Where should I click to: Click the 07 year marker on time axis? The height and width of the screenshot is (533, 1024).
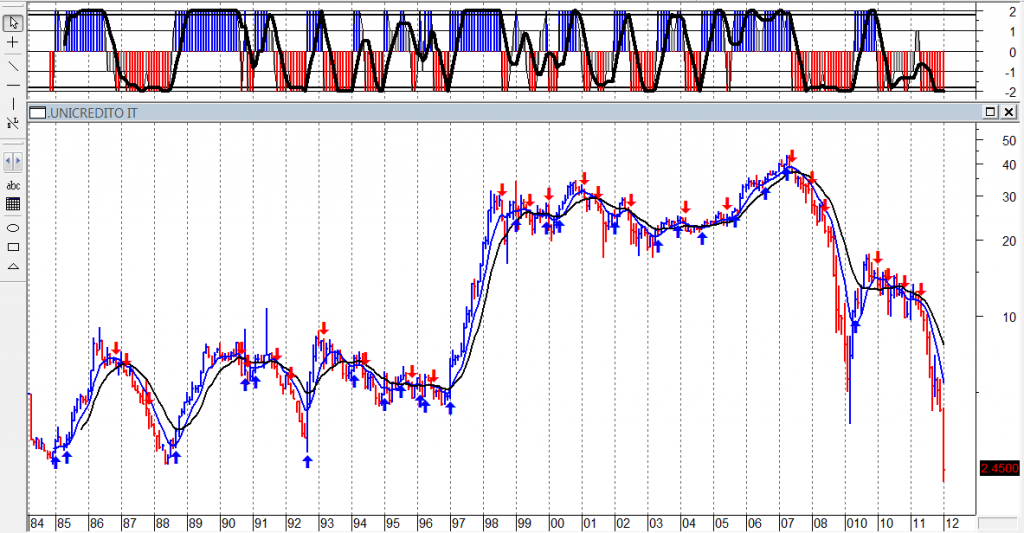pyautogui.click(x=787, y=523)
